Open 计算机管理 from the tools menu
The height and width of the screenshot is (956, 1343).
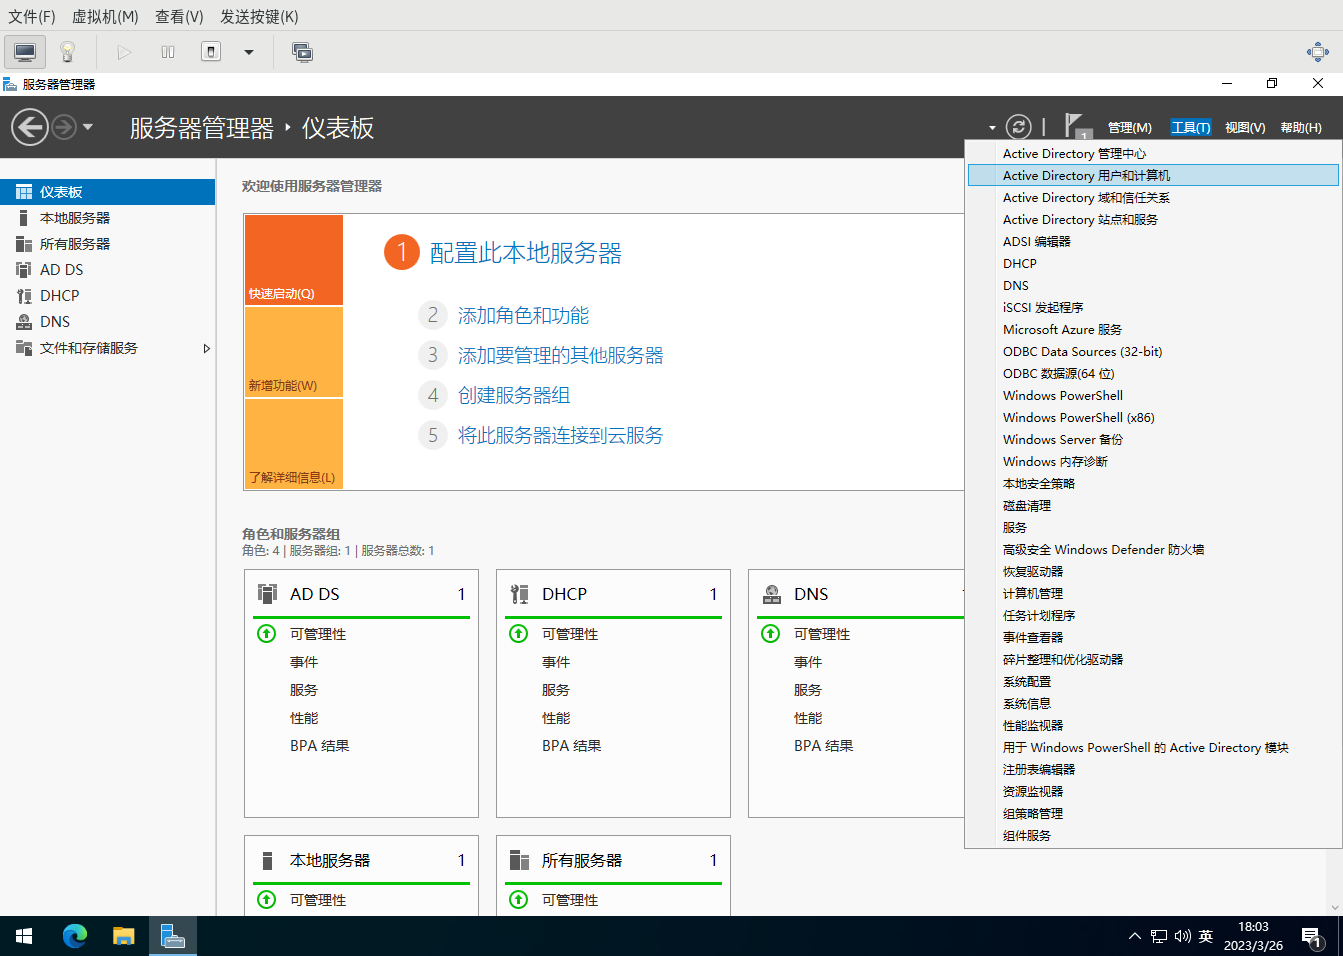[x=1153, y=594]
